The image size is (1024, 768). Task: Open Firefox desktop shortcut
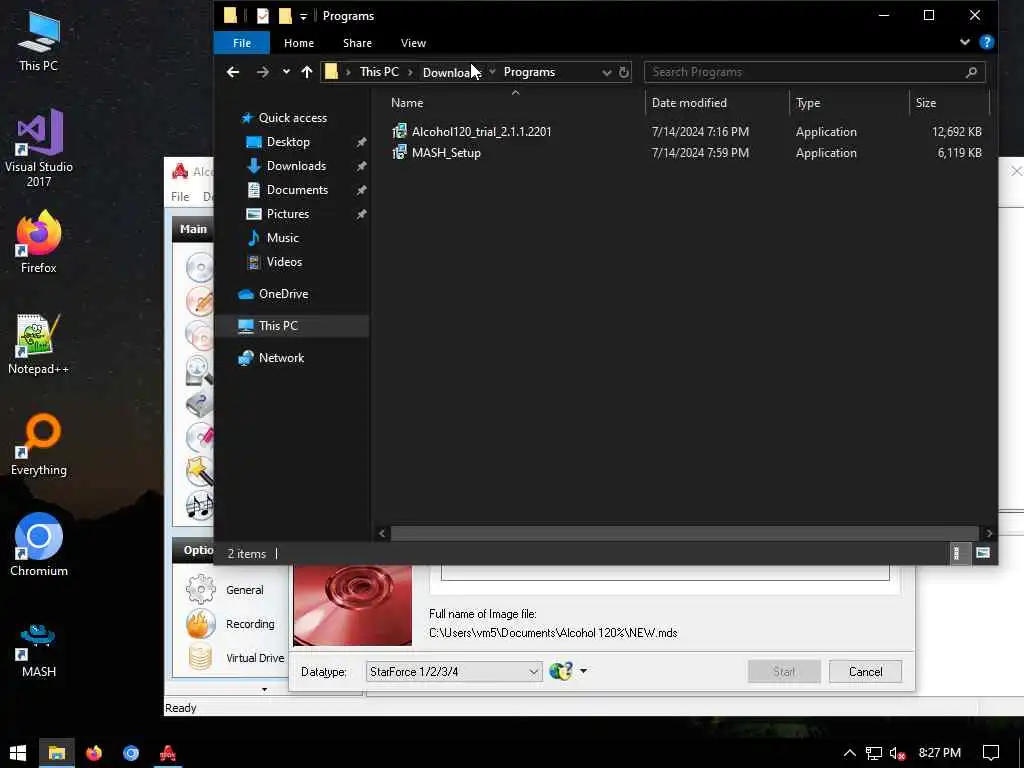tap(38, 242)
